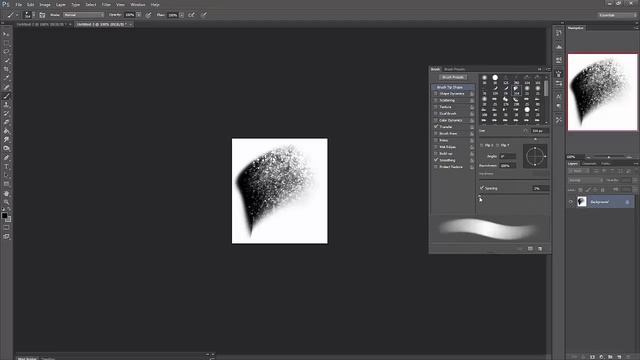Select the Rectangular Marquee tool
Screen dimensions: 640x360
[x=6, y=43]
